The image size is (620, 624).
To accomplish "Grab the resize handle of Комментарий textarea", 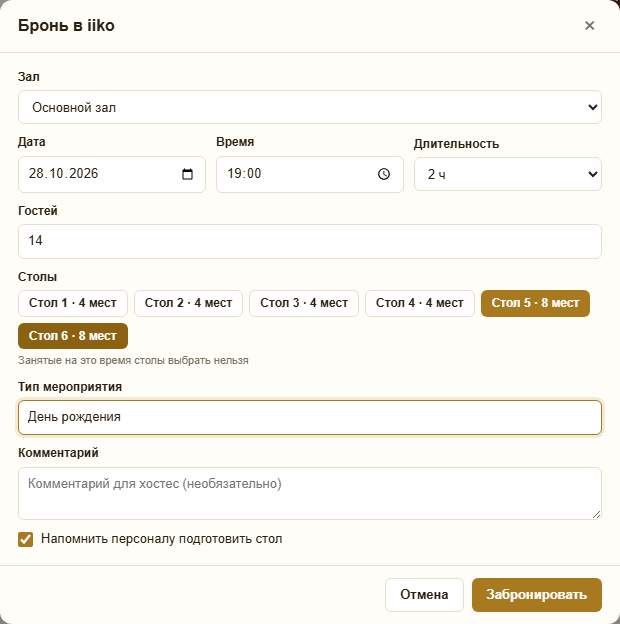I will pos(596,515).
